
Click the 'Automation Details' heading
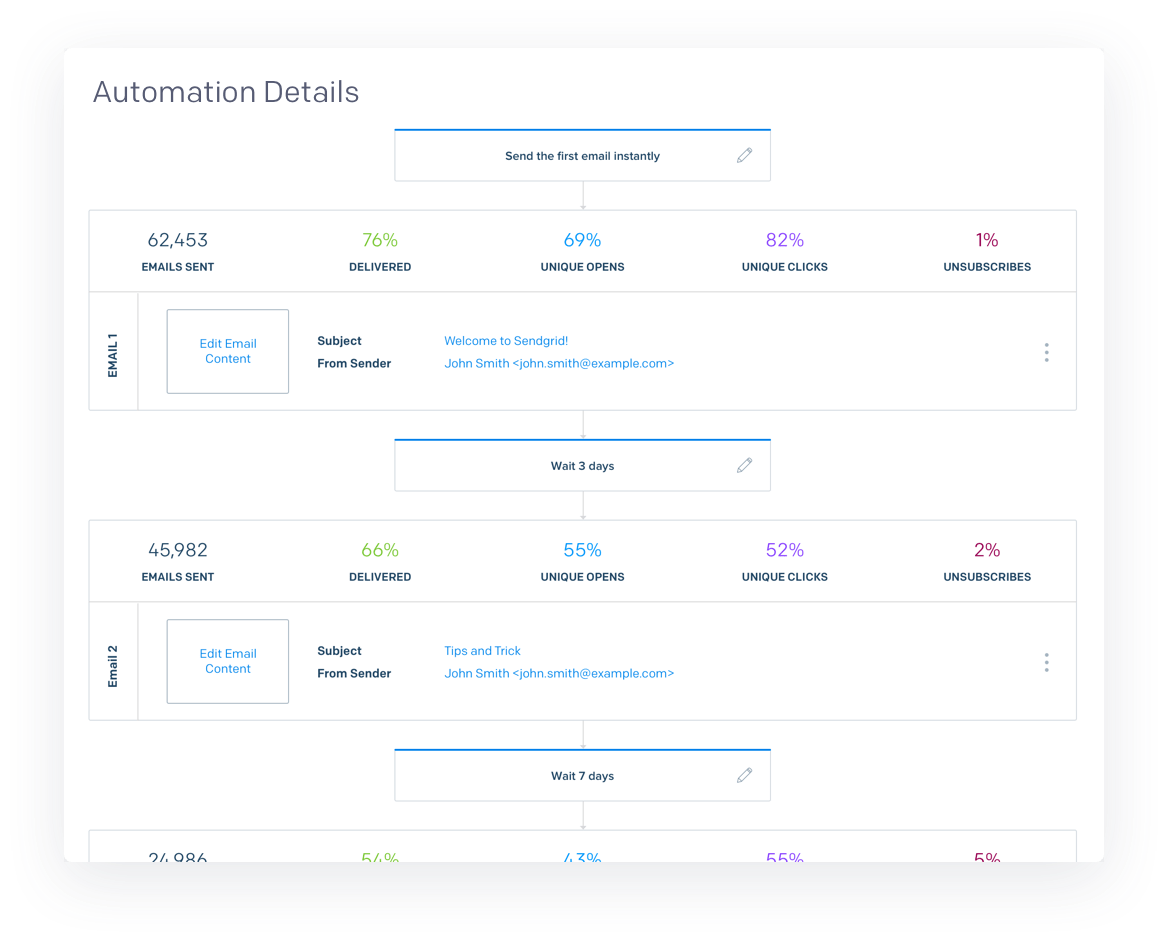click(x=226, y=92)
